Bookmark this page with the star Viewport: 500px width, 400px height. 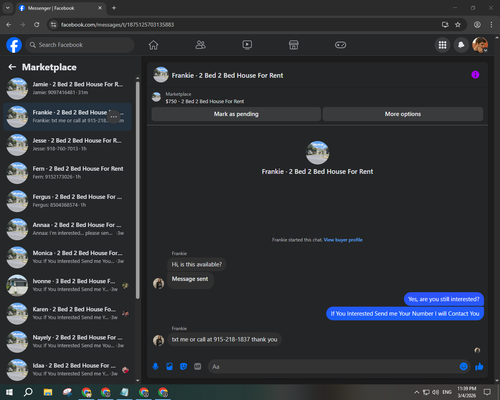tap(458, 25)
